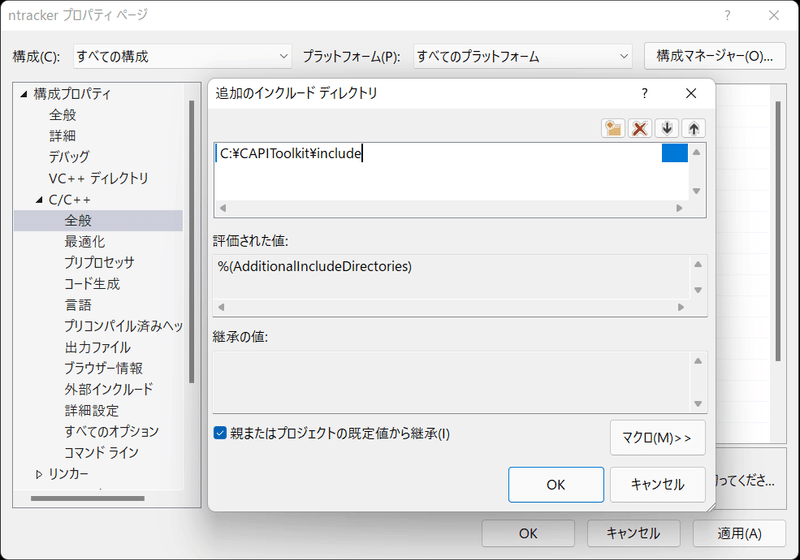Select ブラウザー情報 tree item
This screenshot has height=560, width=800.
click(103, 368)
